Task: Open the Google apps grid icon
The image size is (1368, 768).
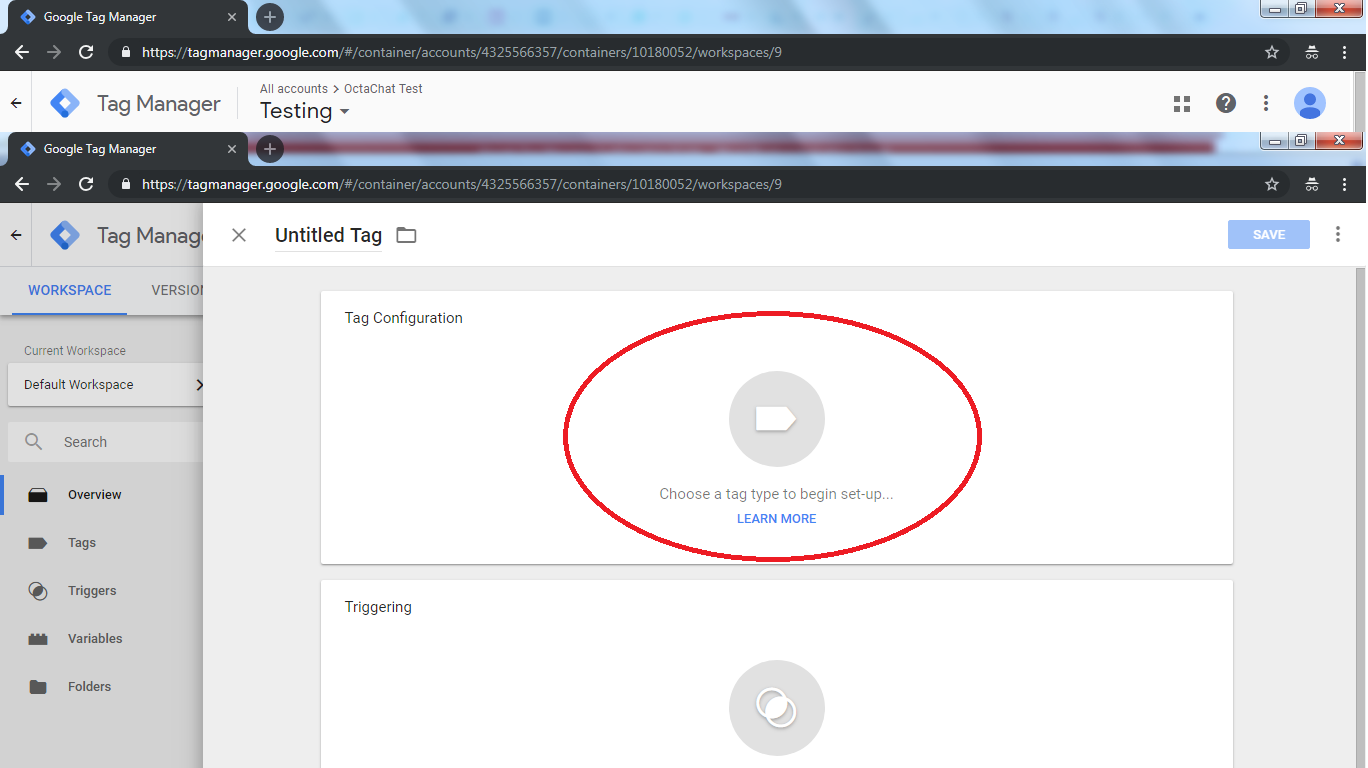Action: tap(1182, 104)
